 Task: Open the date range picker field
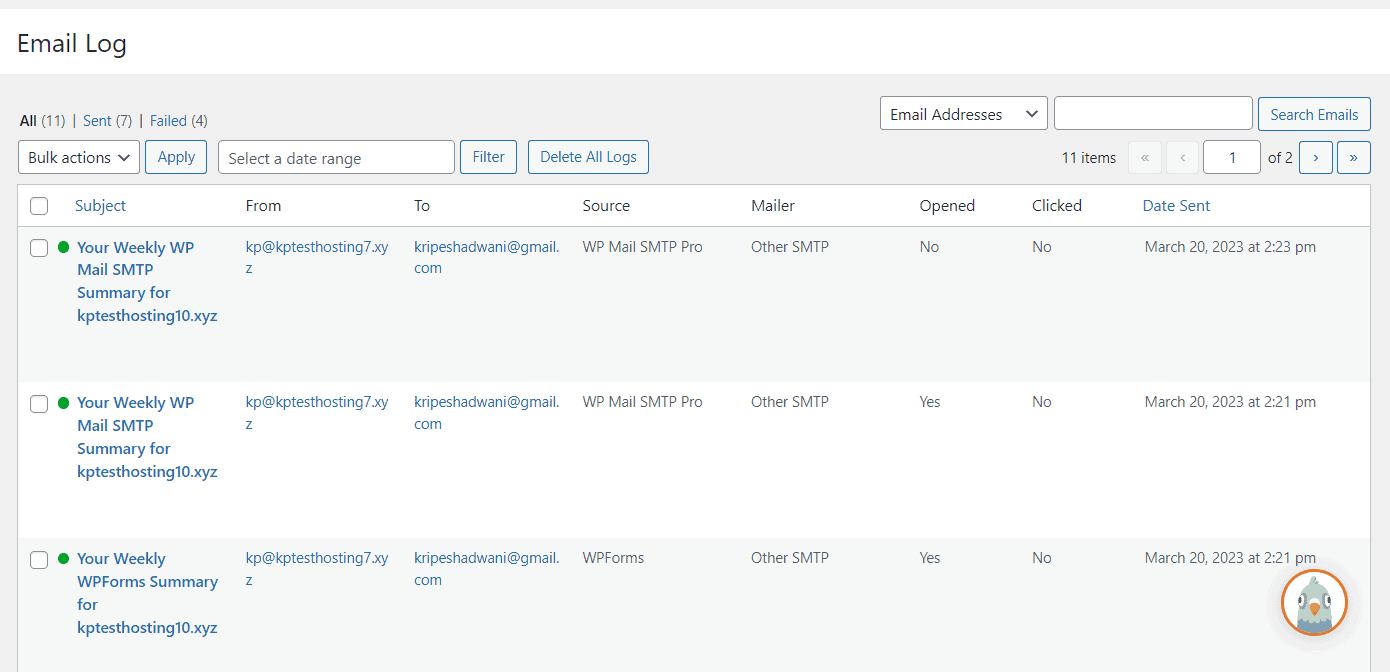point(336,157)
